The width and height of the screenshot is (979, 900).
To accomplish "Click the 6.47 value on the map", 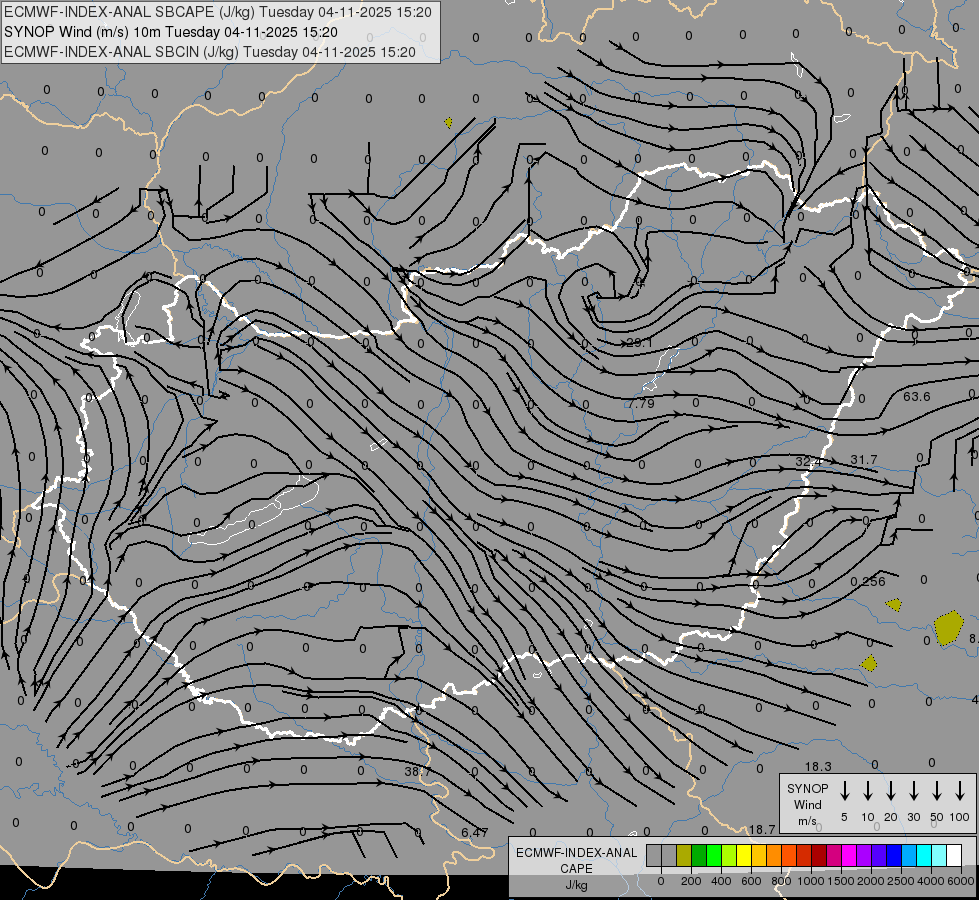I will [475, 833].
